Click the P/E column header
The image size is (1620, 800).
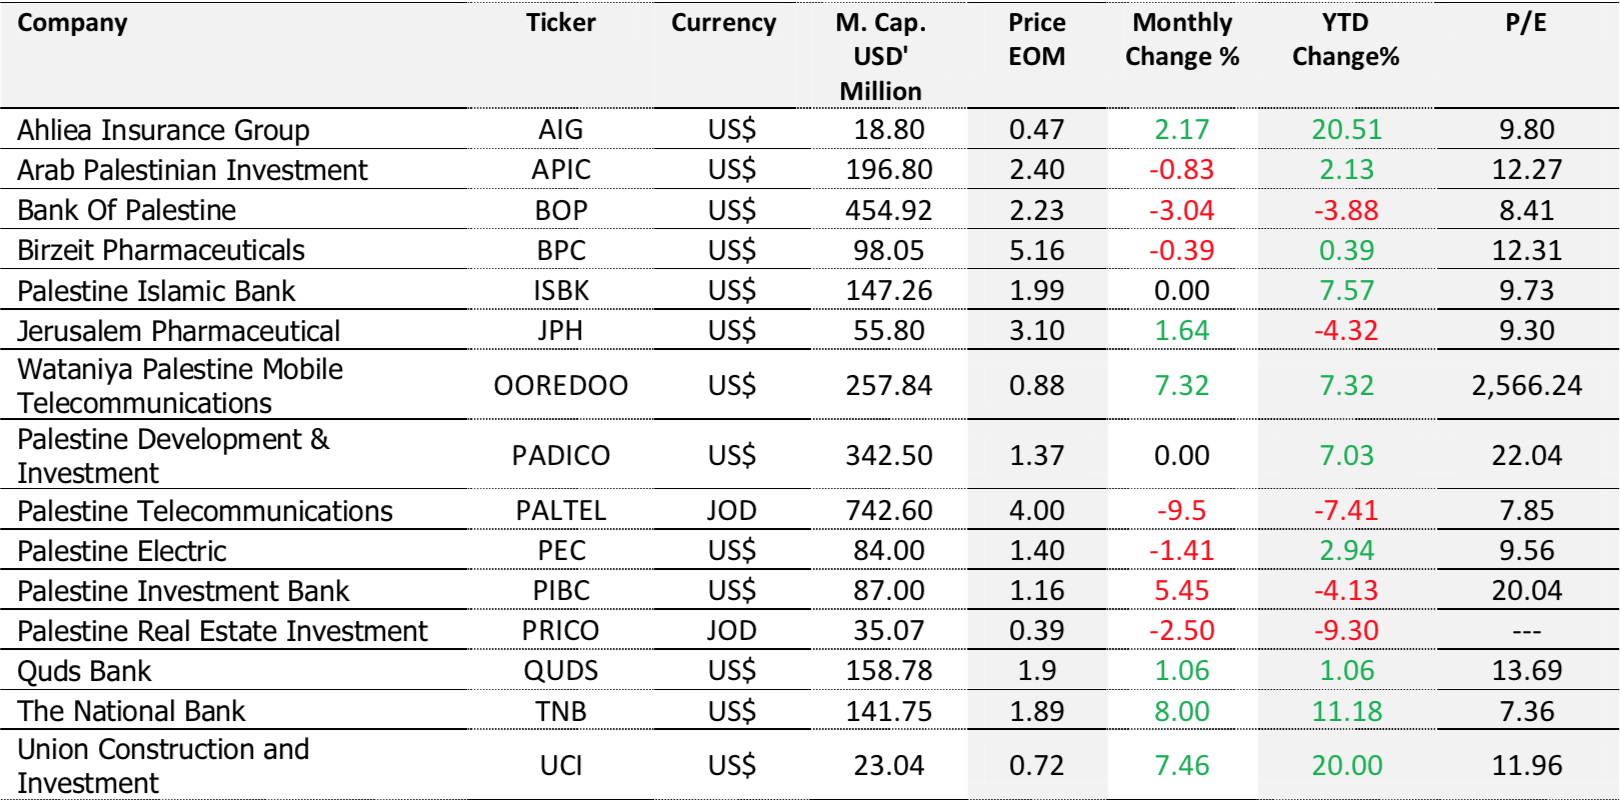1526,23
